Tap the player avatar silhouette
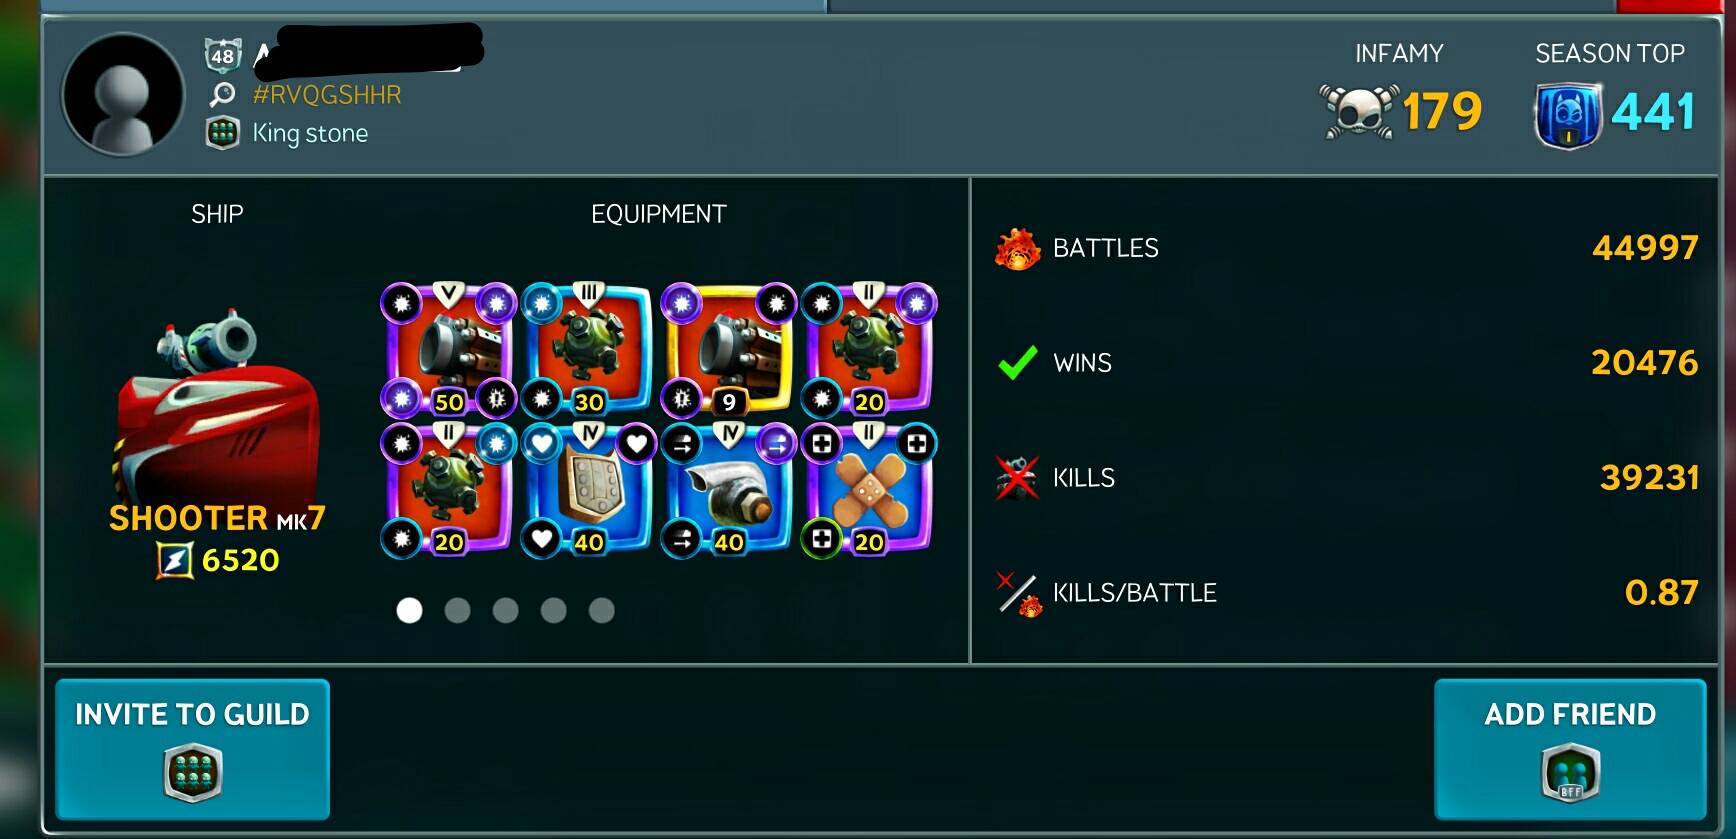Image resolution: width=1736 pixels, height=839 pixels. click(x=123, y=95)
